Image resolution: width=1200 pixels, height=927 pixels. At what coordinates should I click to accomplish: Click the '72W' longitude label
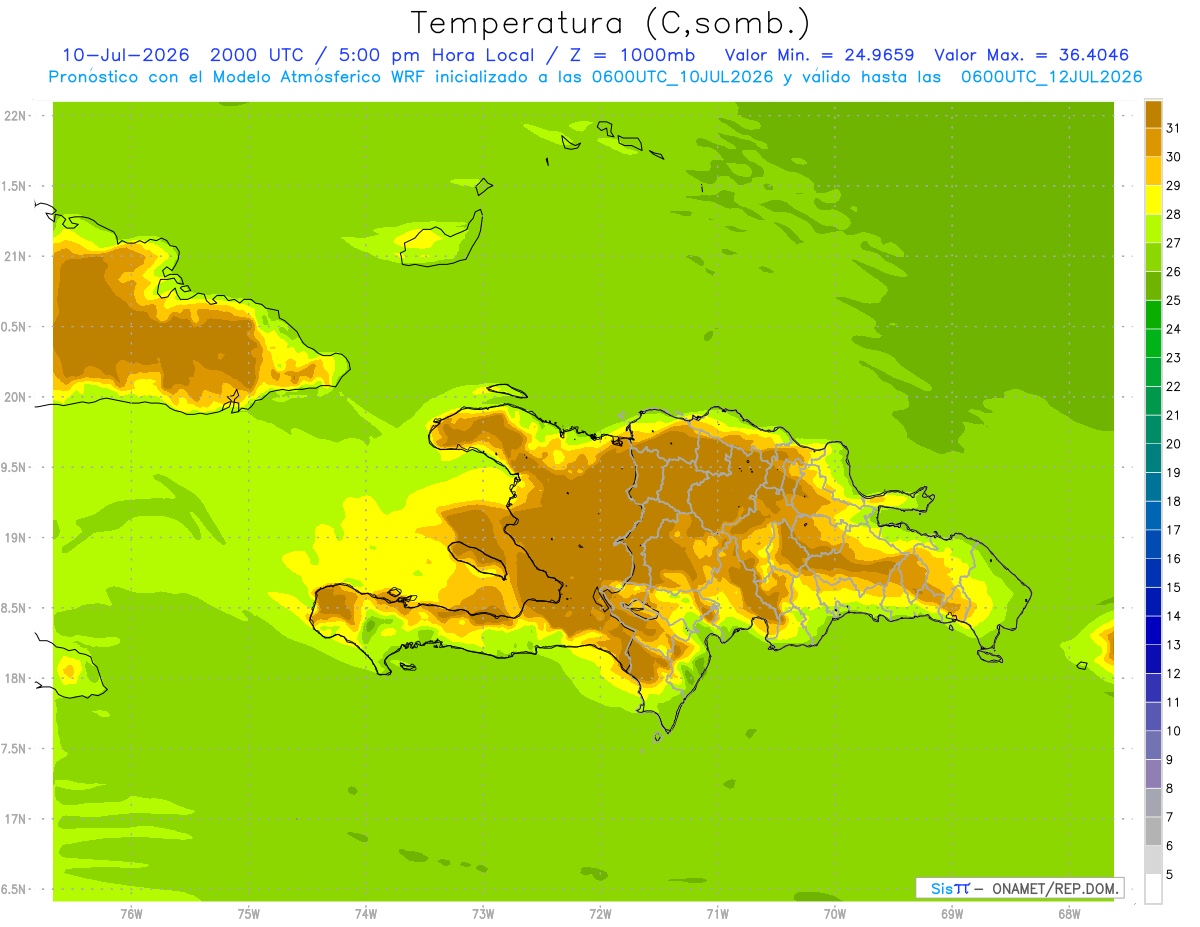pyautogui.click(x=600, y=914)
